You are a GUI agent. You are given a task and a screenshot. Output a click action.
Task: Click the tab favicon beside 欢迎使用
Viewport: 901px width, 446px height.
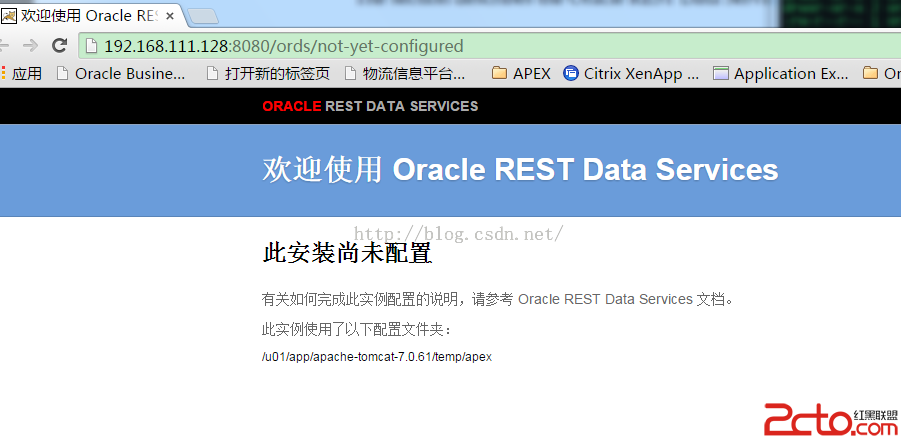pyautogui.click(x=9, y=16)
